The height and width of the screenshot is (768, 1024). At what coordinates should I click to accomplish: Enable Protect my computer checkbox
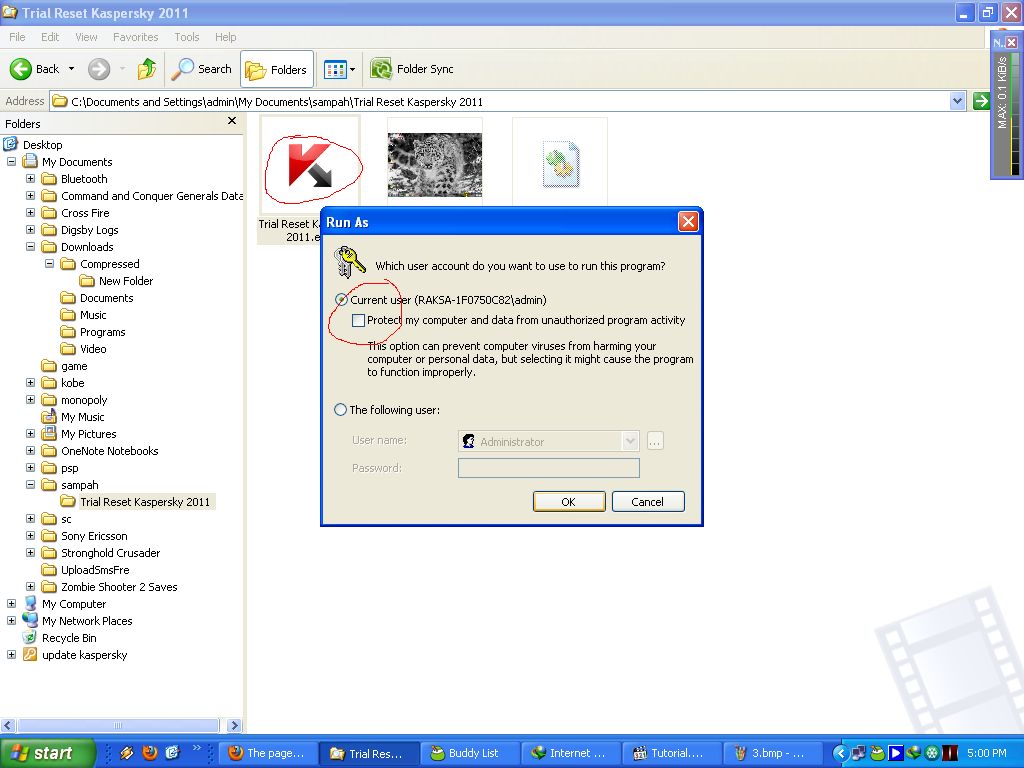click(x=358, y=320)
